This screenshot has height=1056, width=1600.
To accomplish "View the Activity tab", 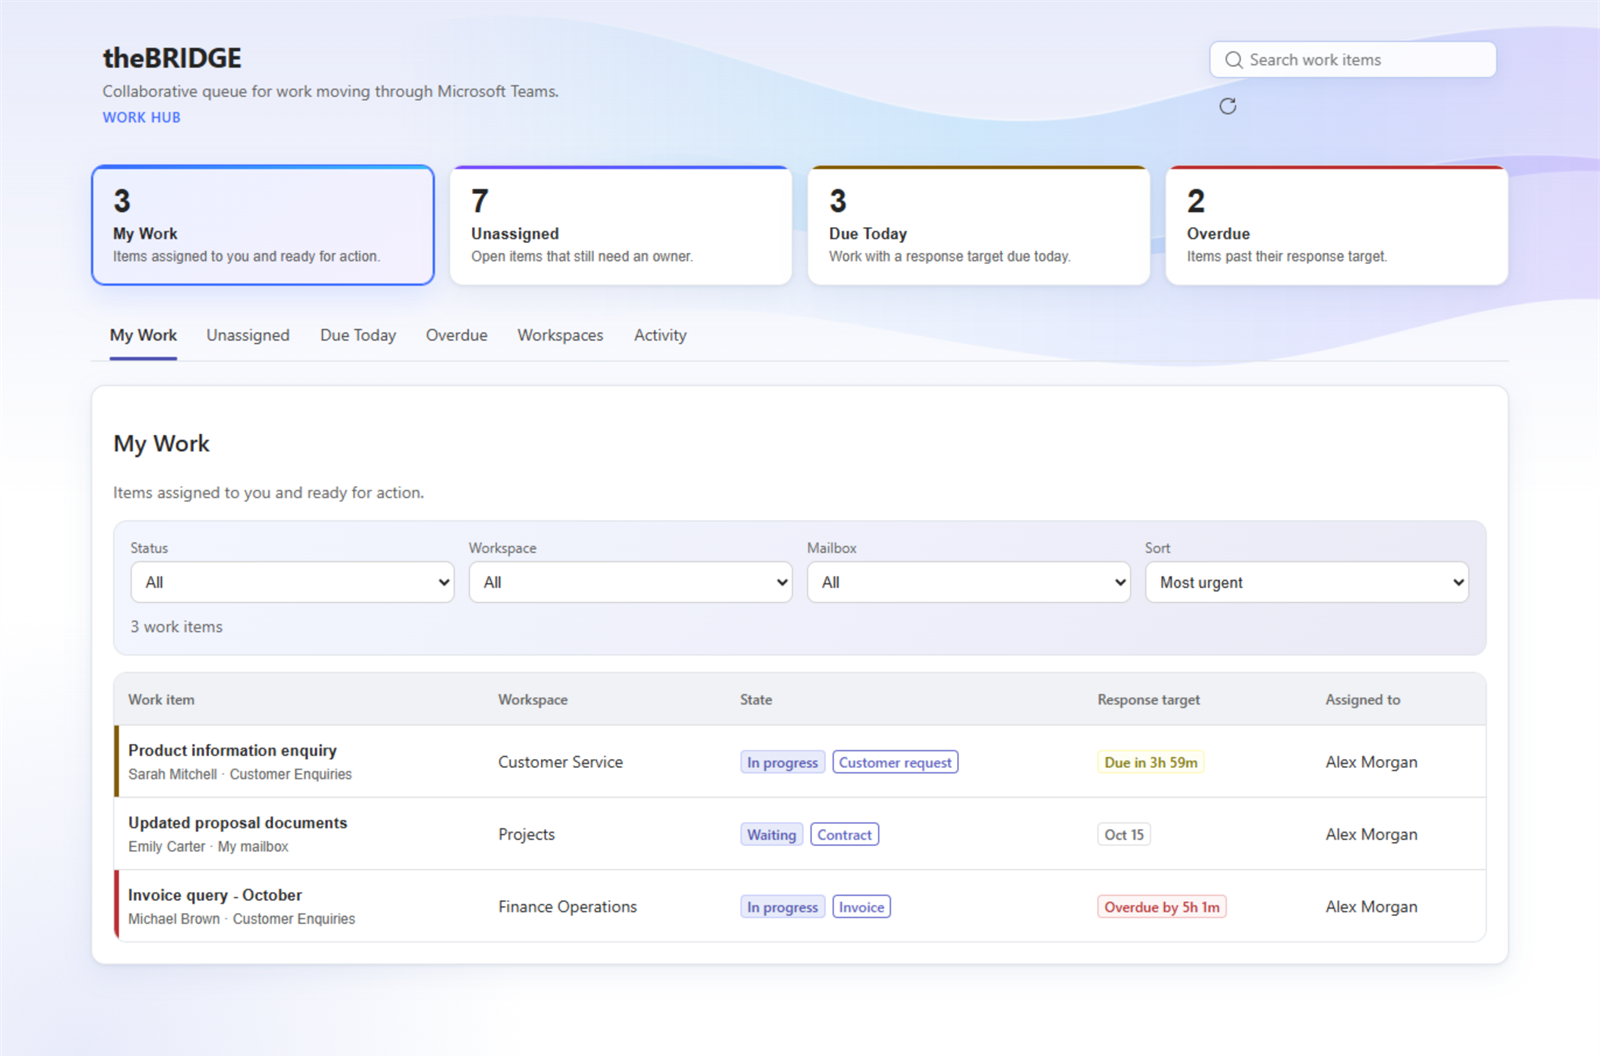I will [x=660, y=335].
